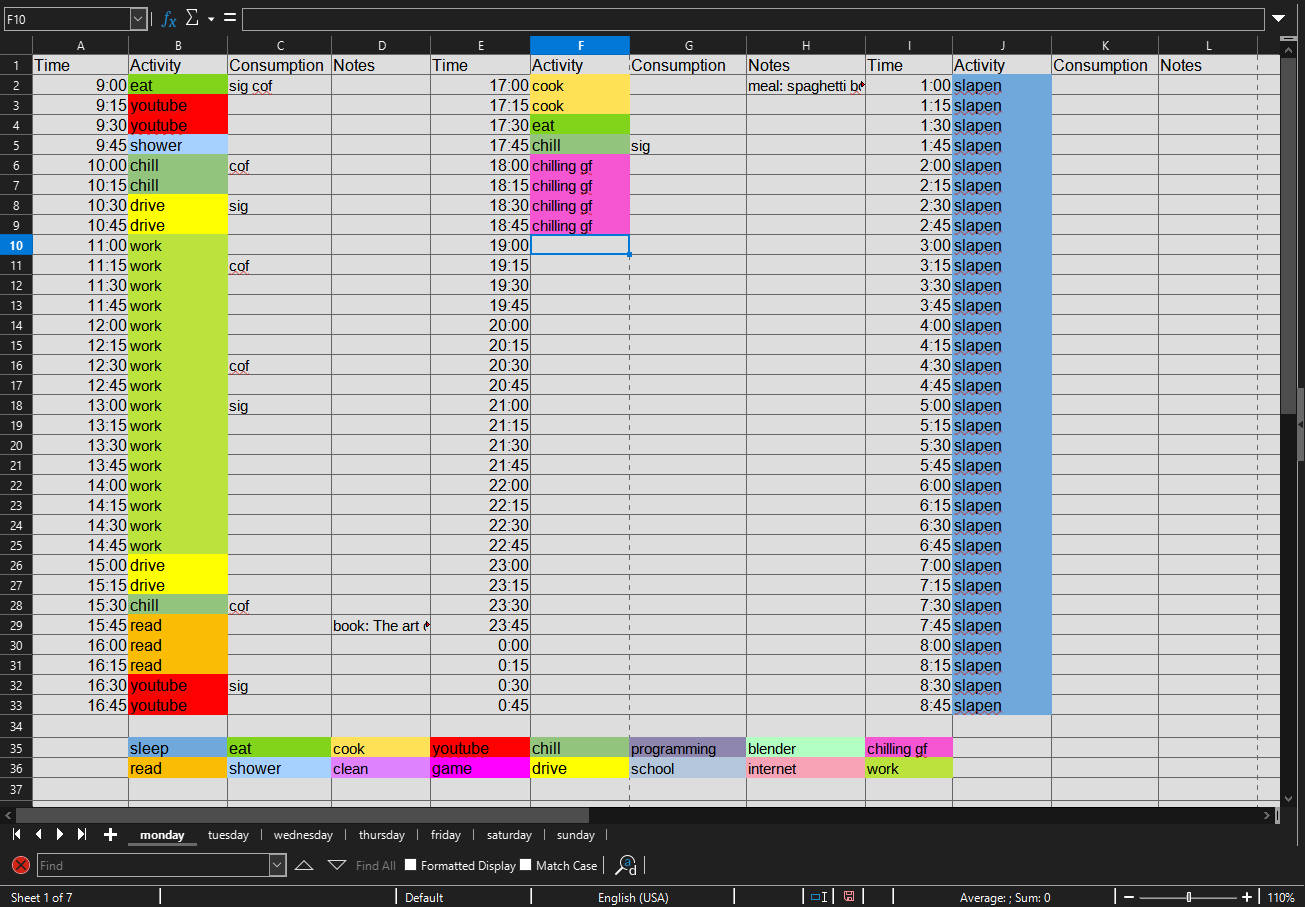Viewport: 1305px width, 907px height.
Task: Click in the formula input line
Action: pos(753,18)
